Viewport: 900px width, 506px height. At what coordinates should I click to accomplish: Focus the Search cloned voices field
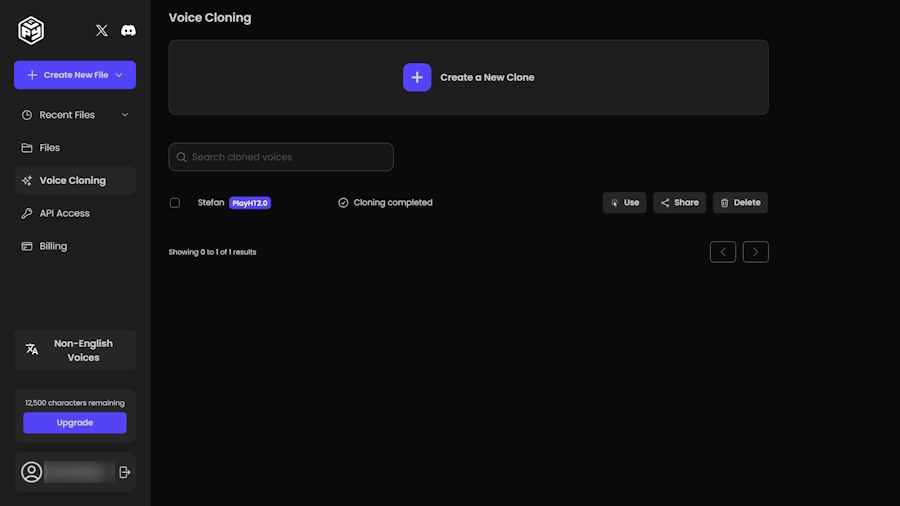click(x=281, y=157)
